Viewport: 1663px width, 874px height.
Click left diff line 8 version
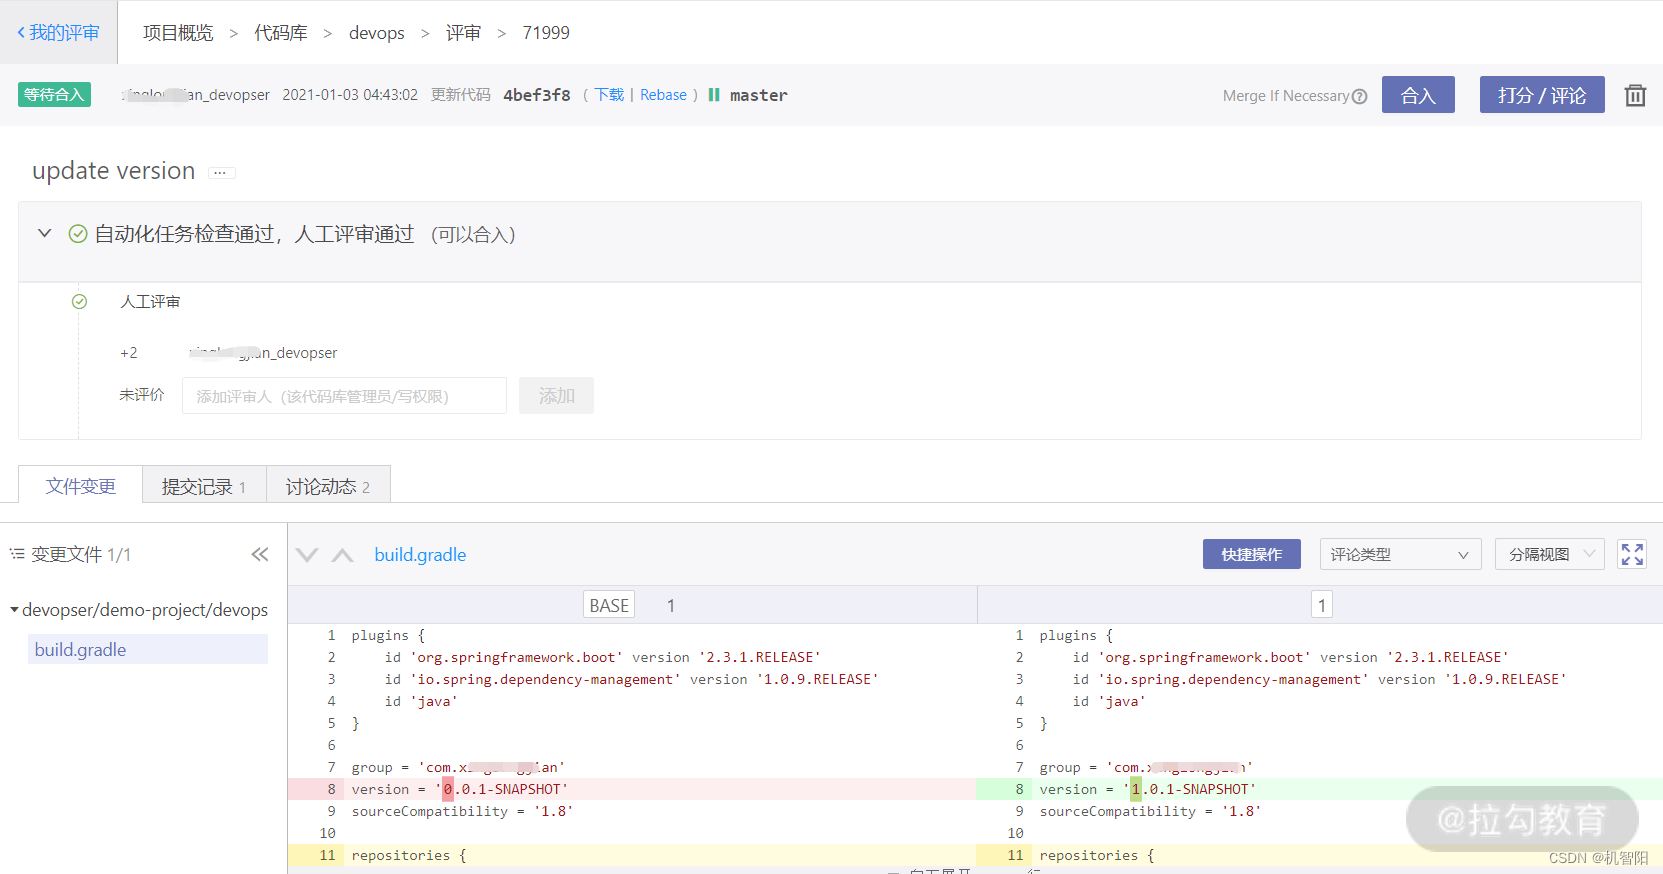click(632, 789)
